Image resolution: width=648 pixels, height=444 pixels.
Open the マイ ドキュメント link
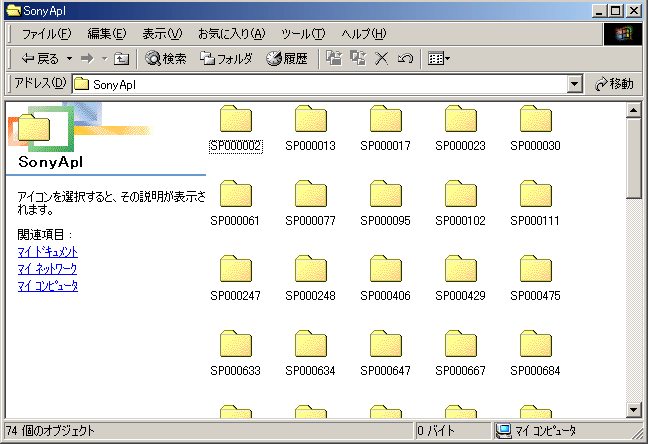point(48,252)
